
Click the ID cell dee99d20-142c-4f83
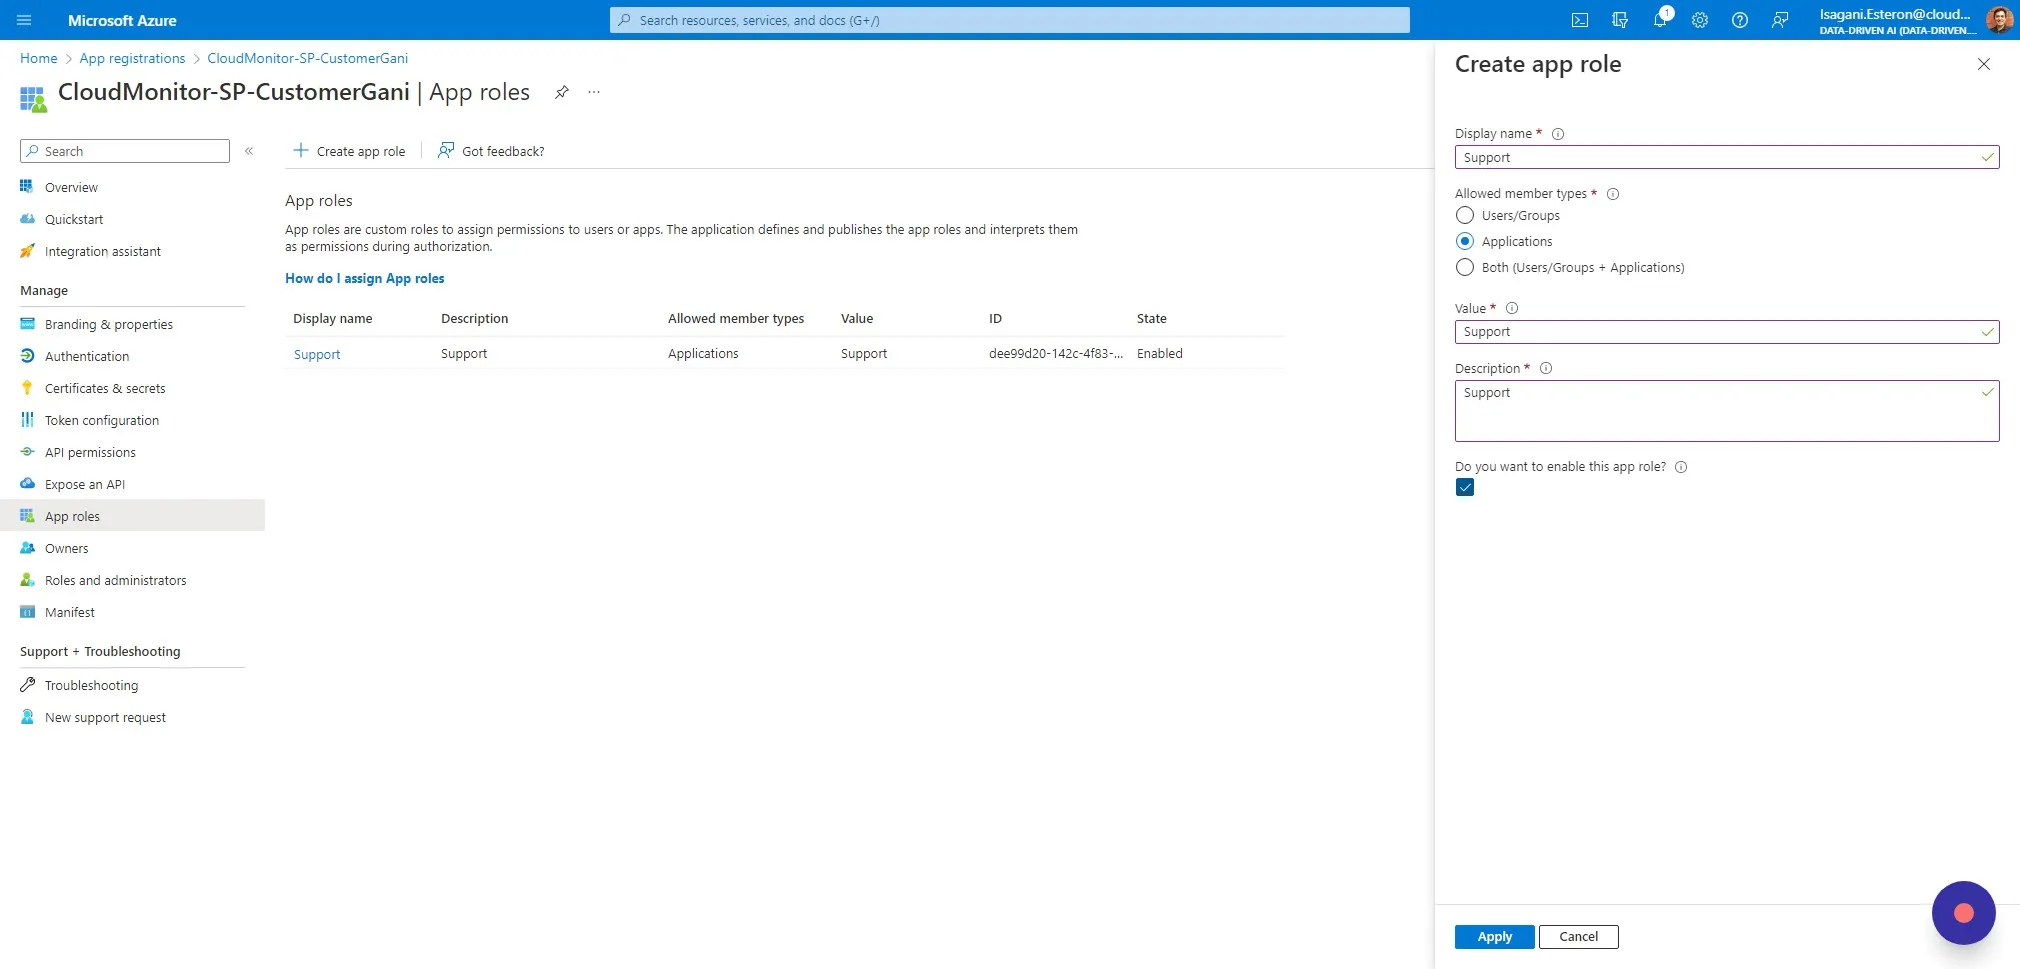pyautogui.click(x=1055, y=354)
